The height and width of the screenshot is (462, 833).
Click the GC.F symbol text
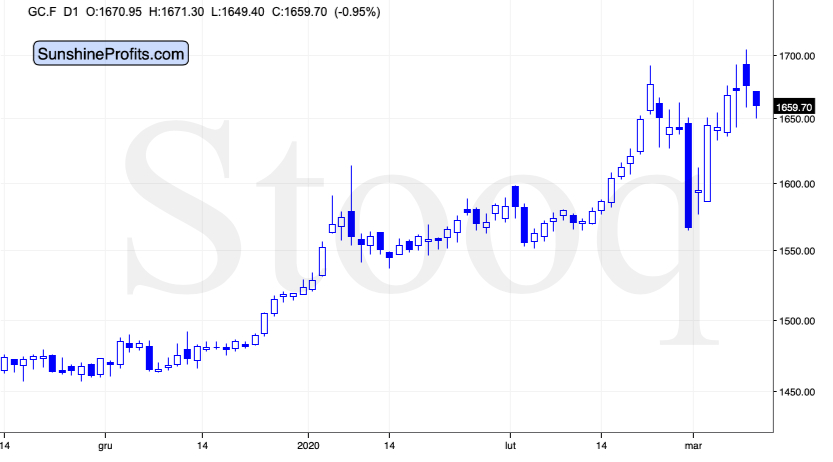[42, 12]
